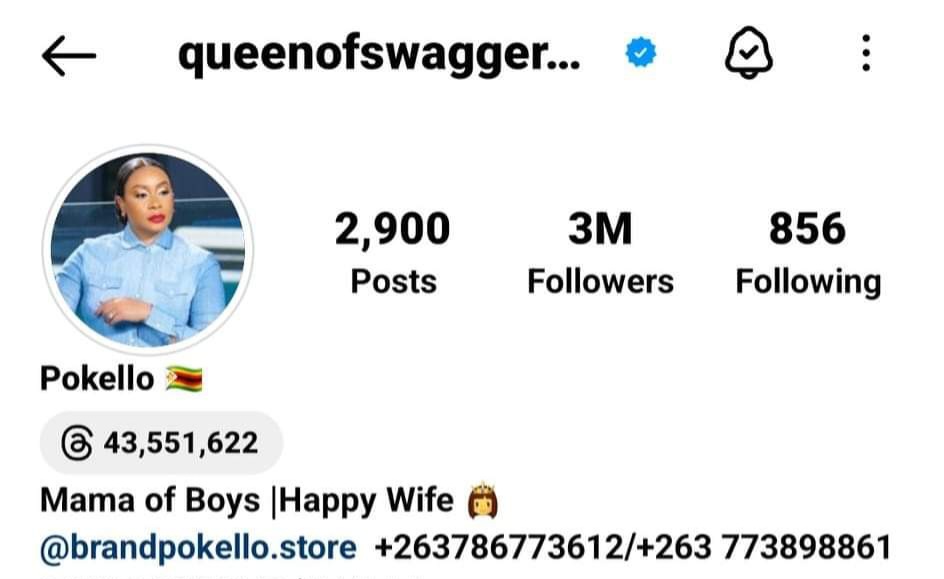The width and height of the screenshot is (944, 579).
Task: Click the Posts label
Action: click(x=394, y=282)
